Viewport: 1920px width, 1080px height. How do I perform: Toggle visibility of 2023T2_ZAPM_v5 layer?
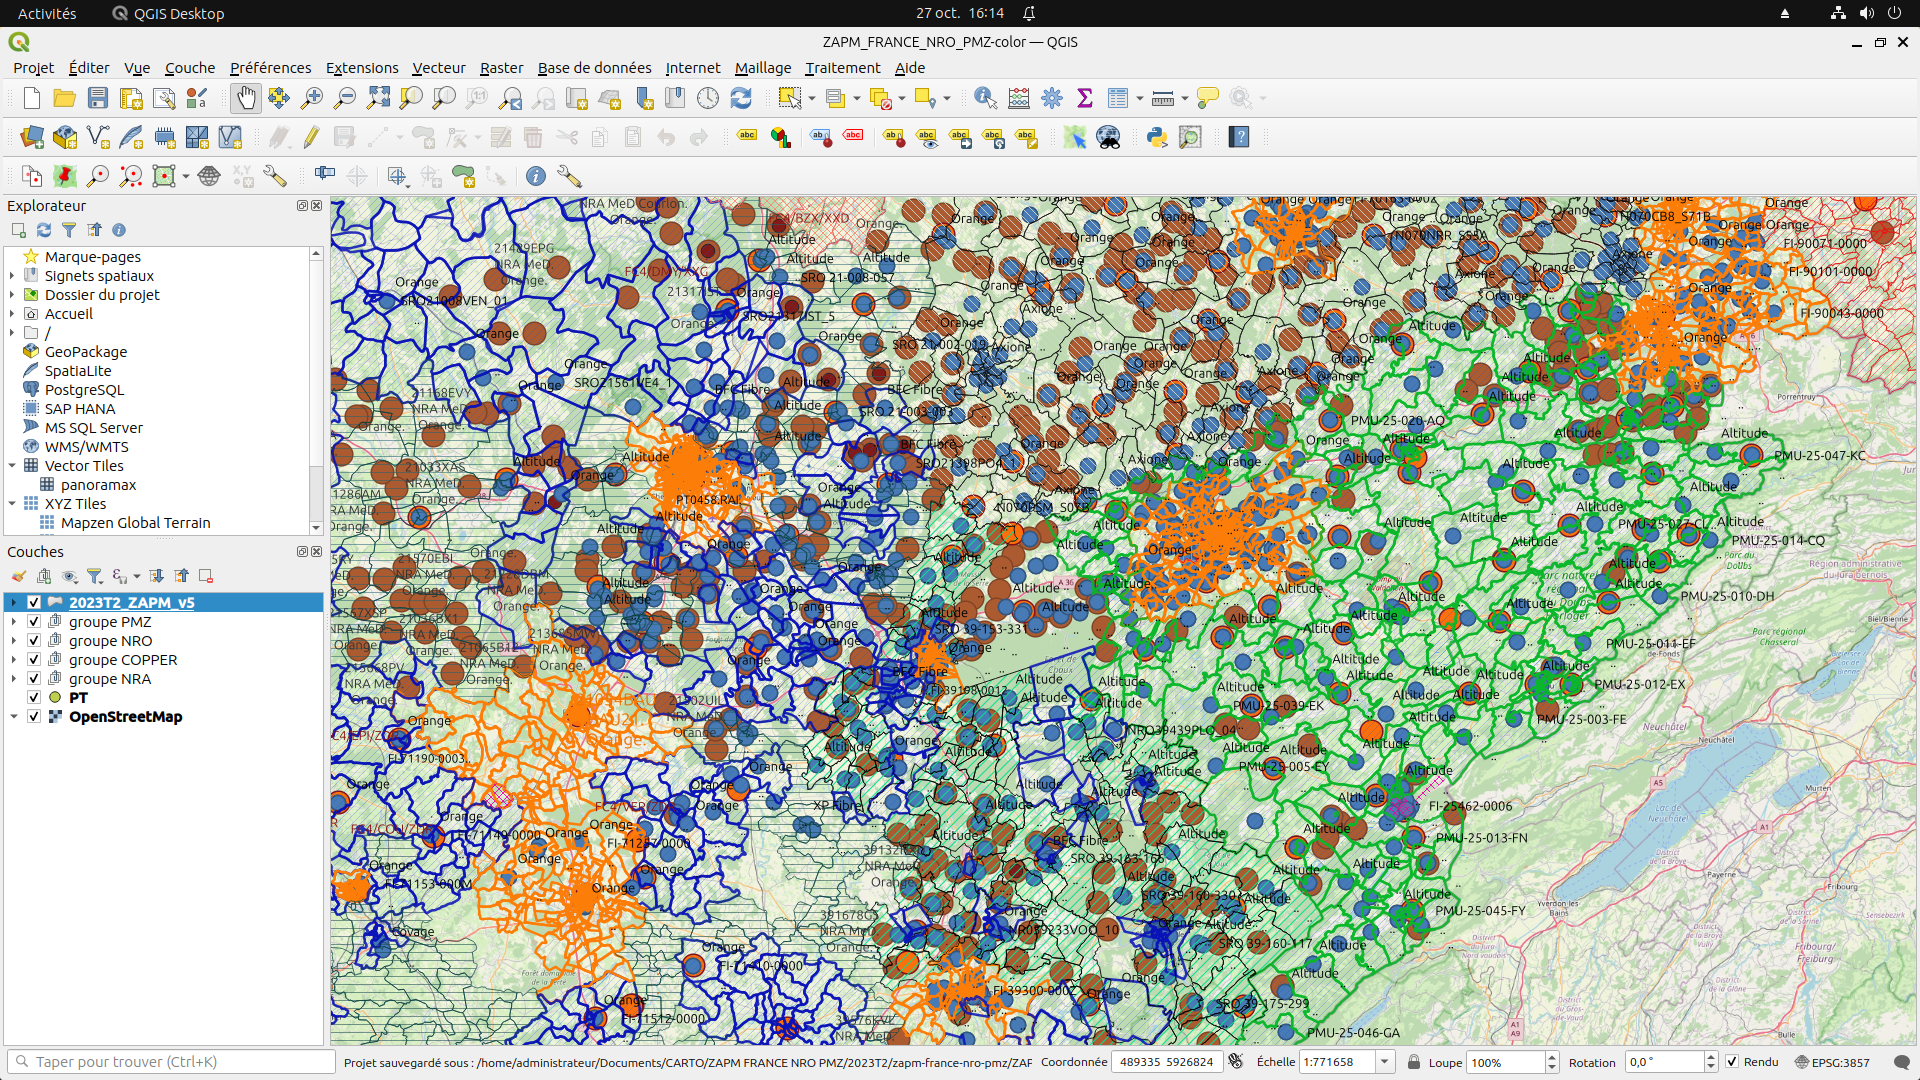34,602
